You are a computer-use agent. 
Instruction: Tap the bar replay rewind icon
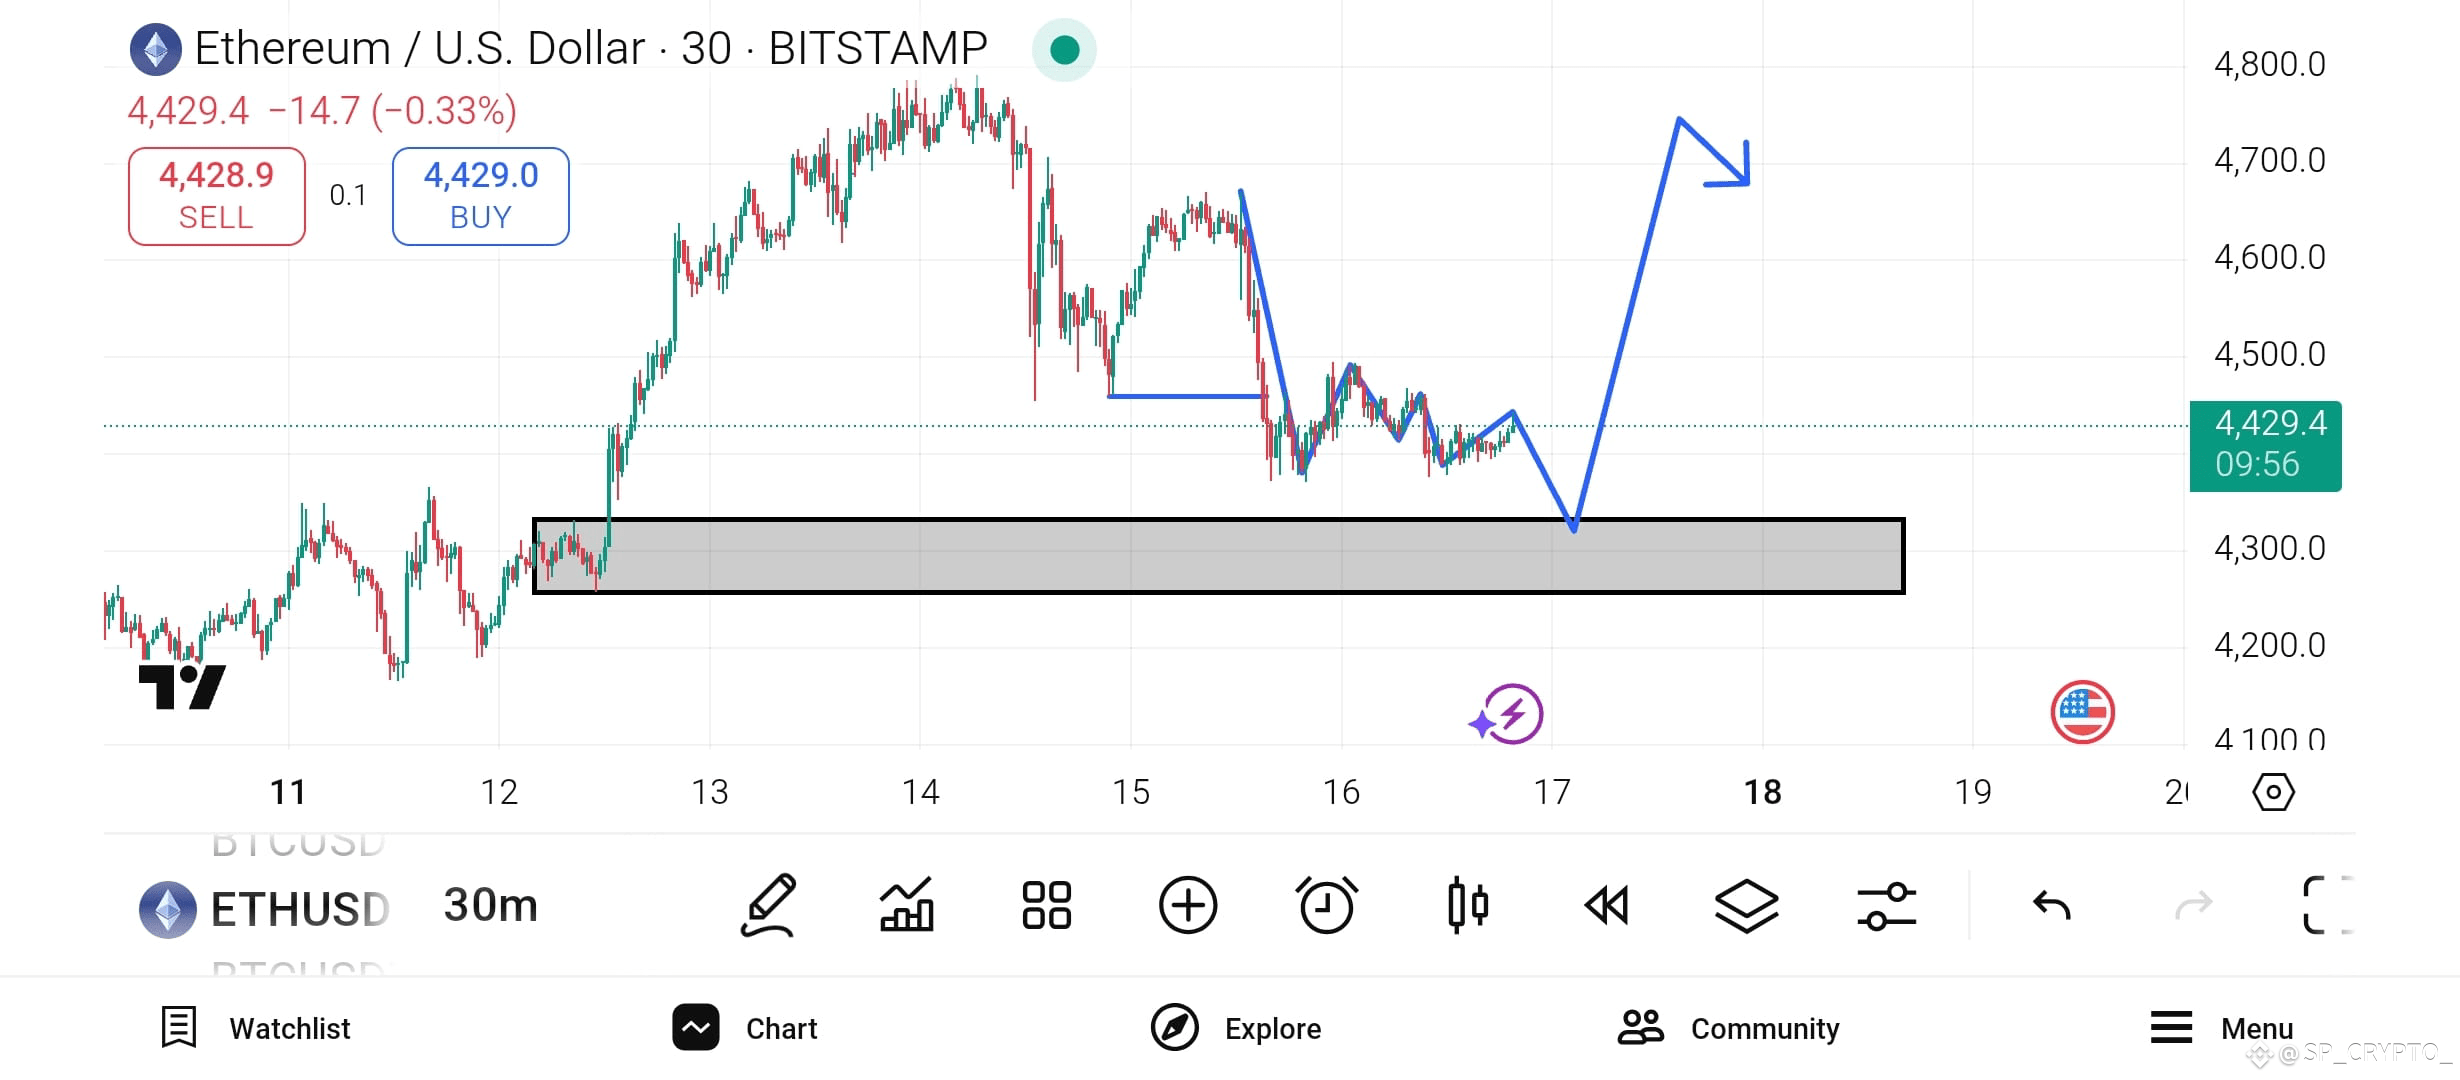(1607, 906)
